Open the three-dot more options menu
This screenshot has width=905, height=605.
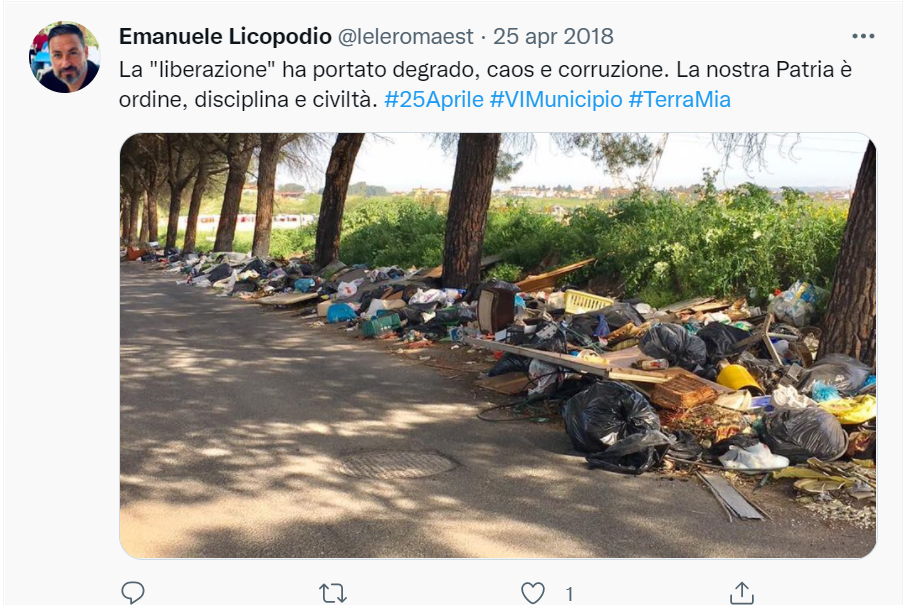863,36
